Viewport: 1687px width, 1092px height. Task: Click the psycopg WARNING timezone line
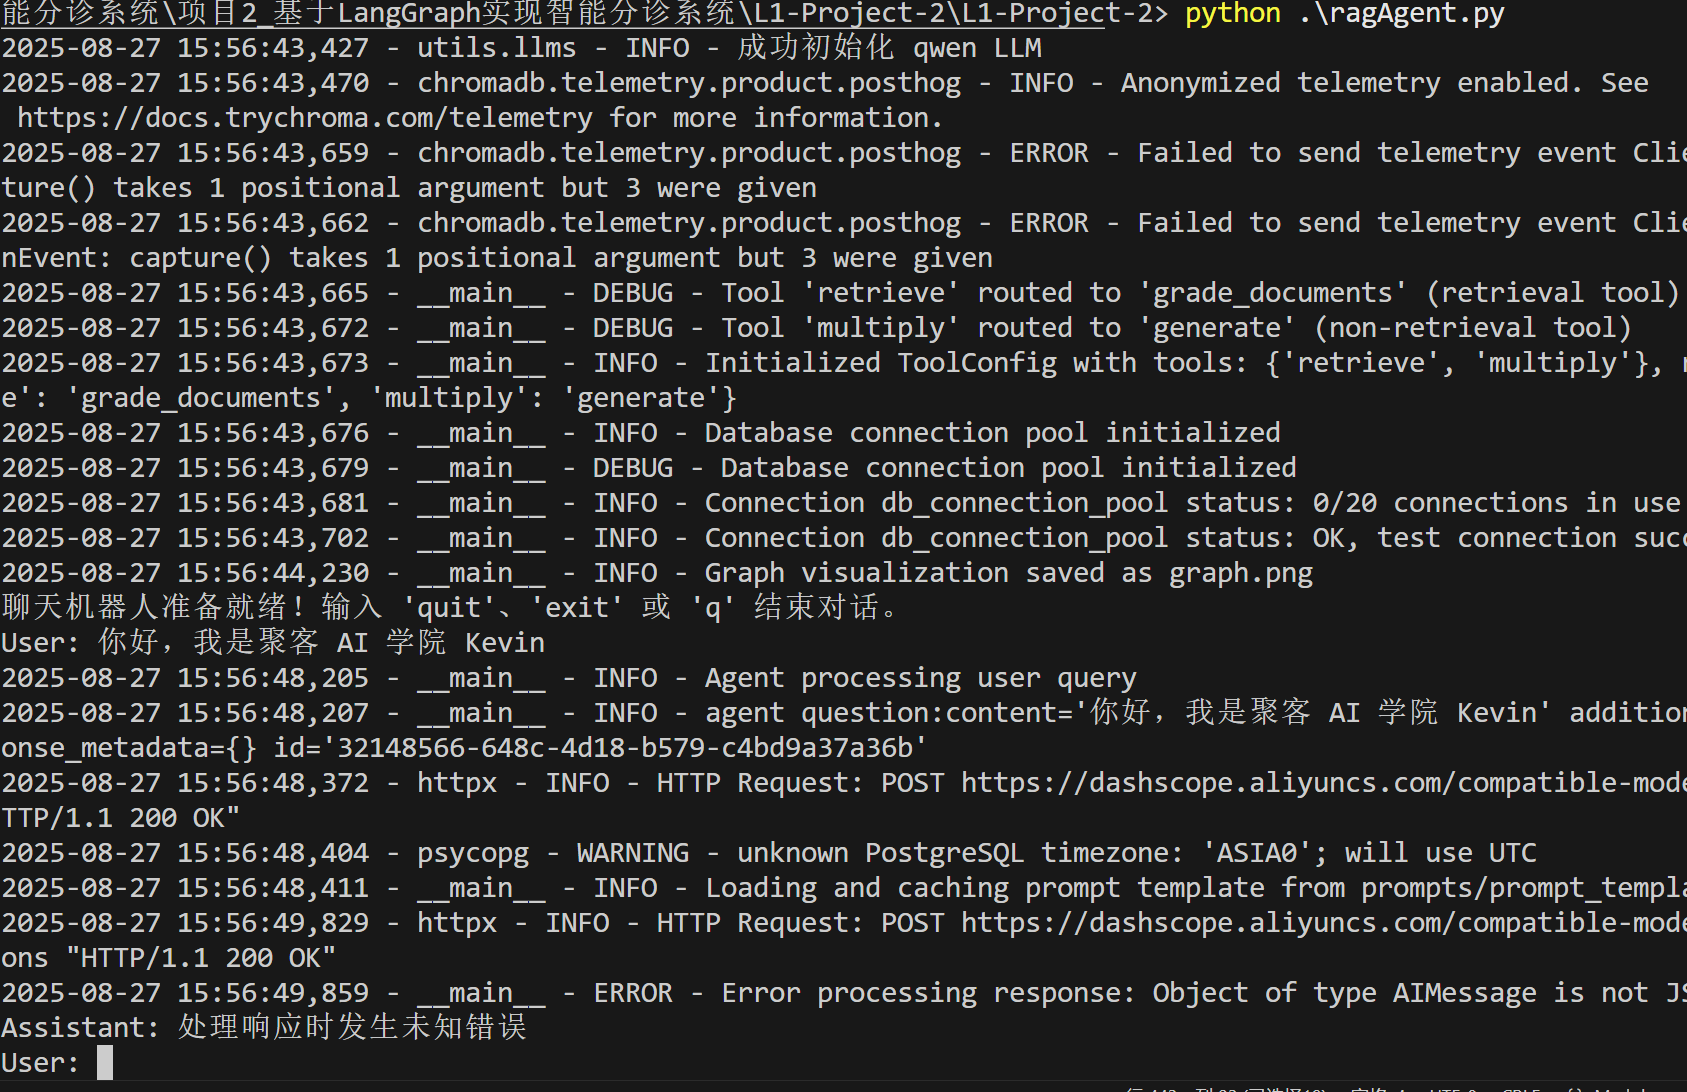769,853
